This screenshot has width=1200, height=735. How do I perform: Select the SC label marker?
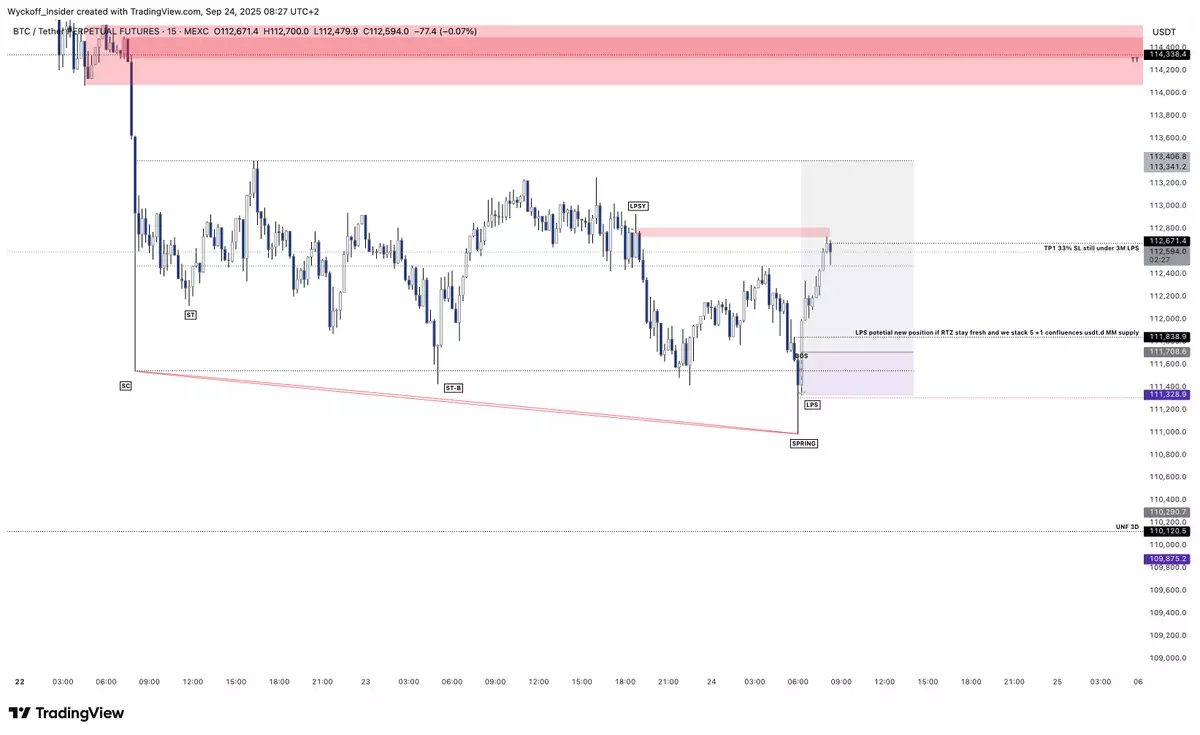click(x=125, y=384)
